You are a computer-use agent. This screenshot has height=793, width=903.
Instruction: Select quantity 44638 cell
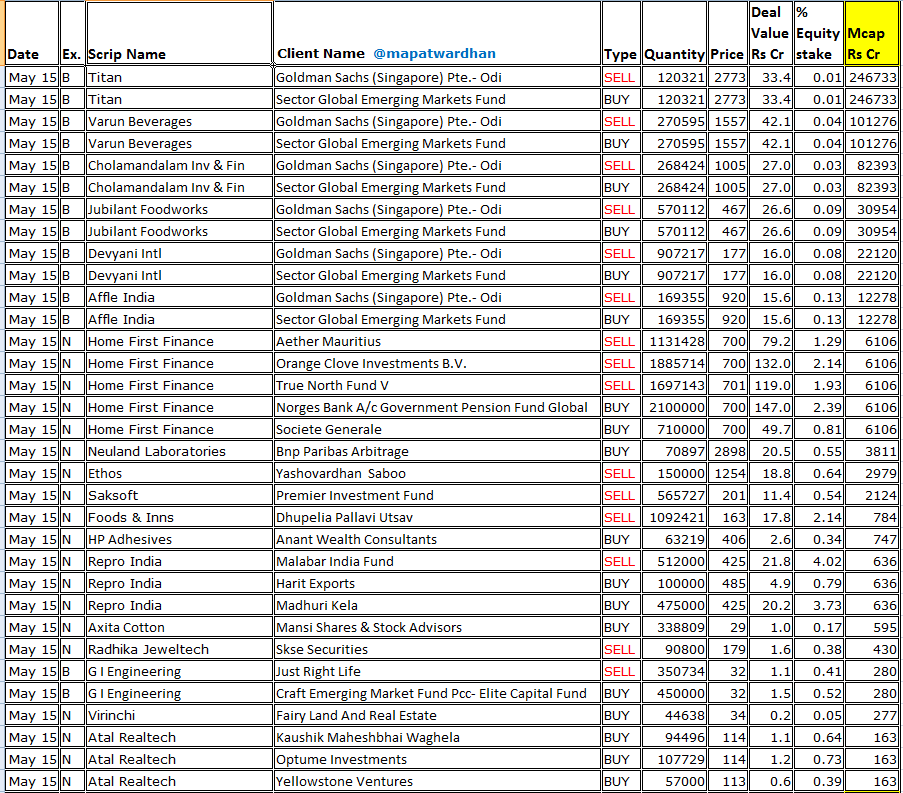[674, 715]
